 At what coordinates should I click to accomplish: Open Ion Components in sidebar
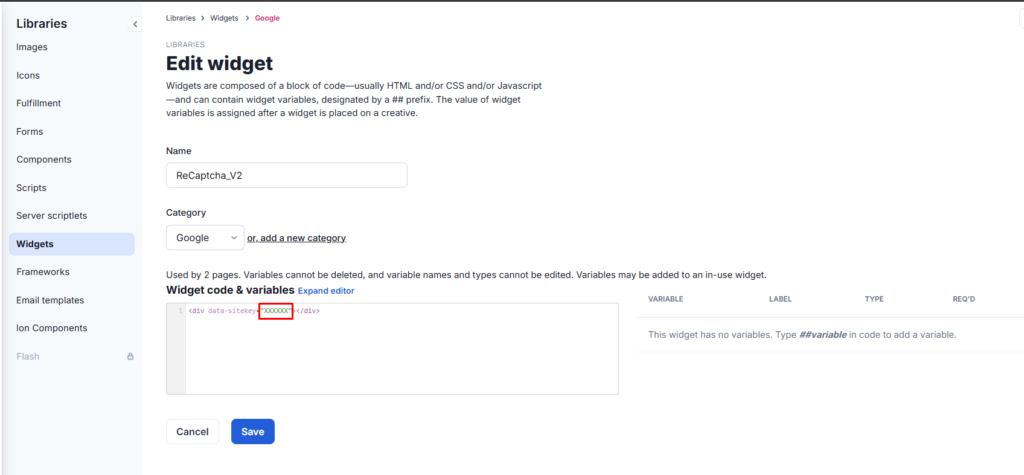click(x=52, y=328)
